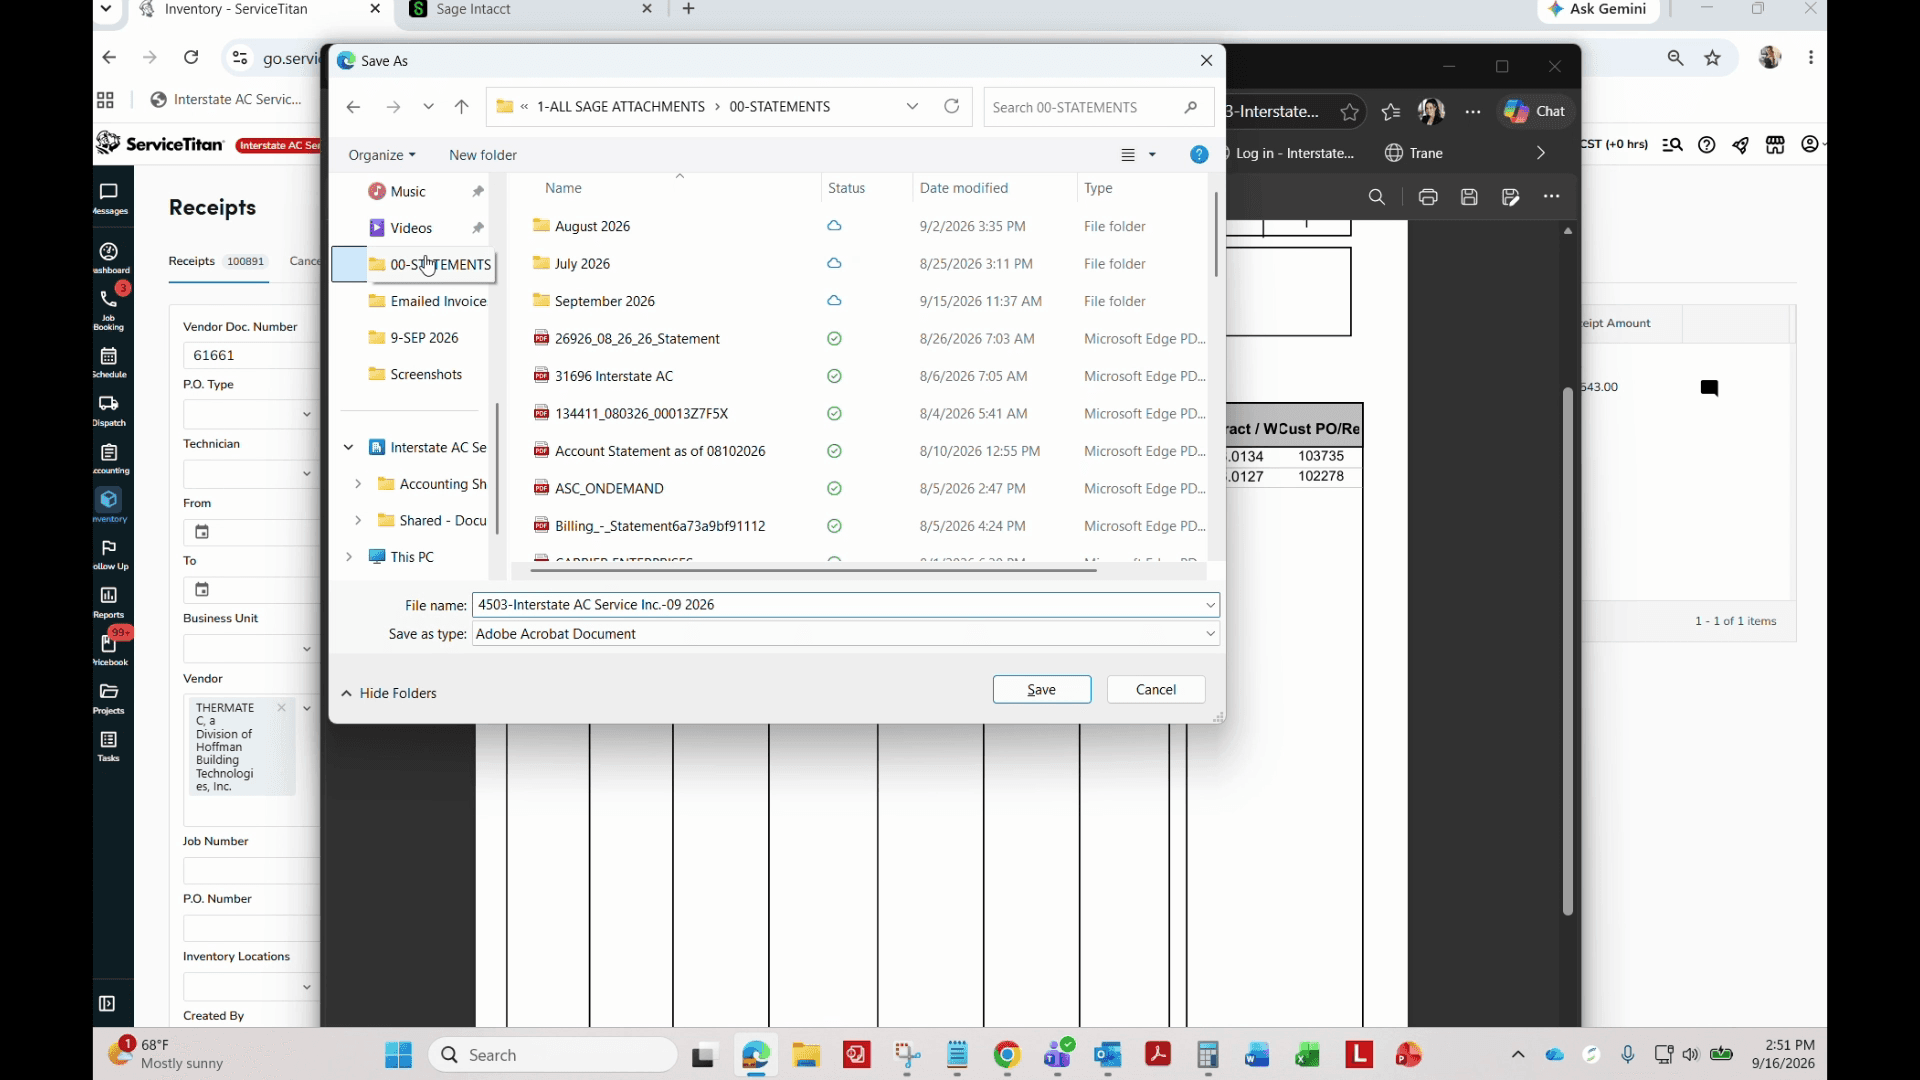The height and width of the screenshot is (1080, 1920).
Task: Bookmark this page with Chrome star icon
Action: 1713,58
